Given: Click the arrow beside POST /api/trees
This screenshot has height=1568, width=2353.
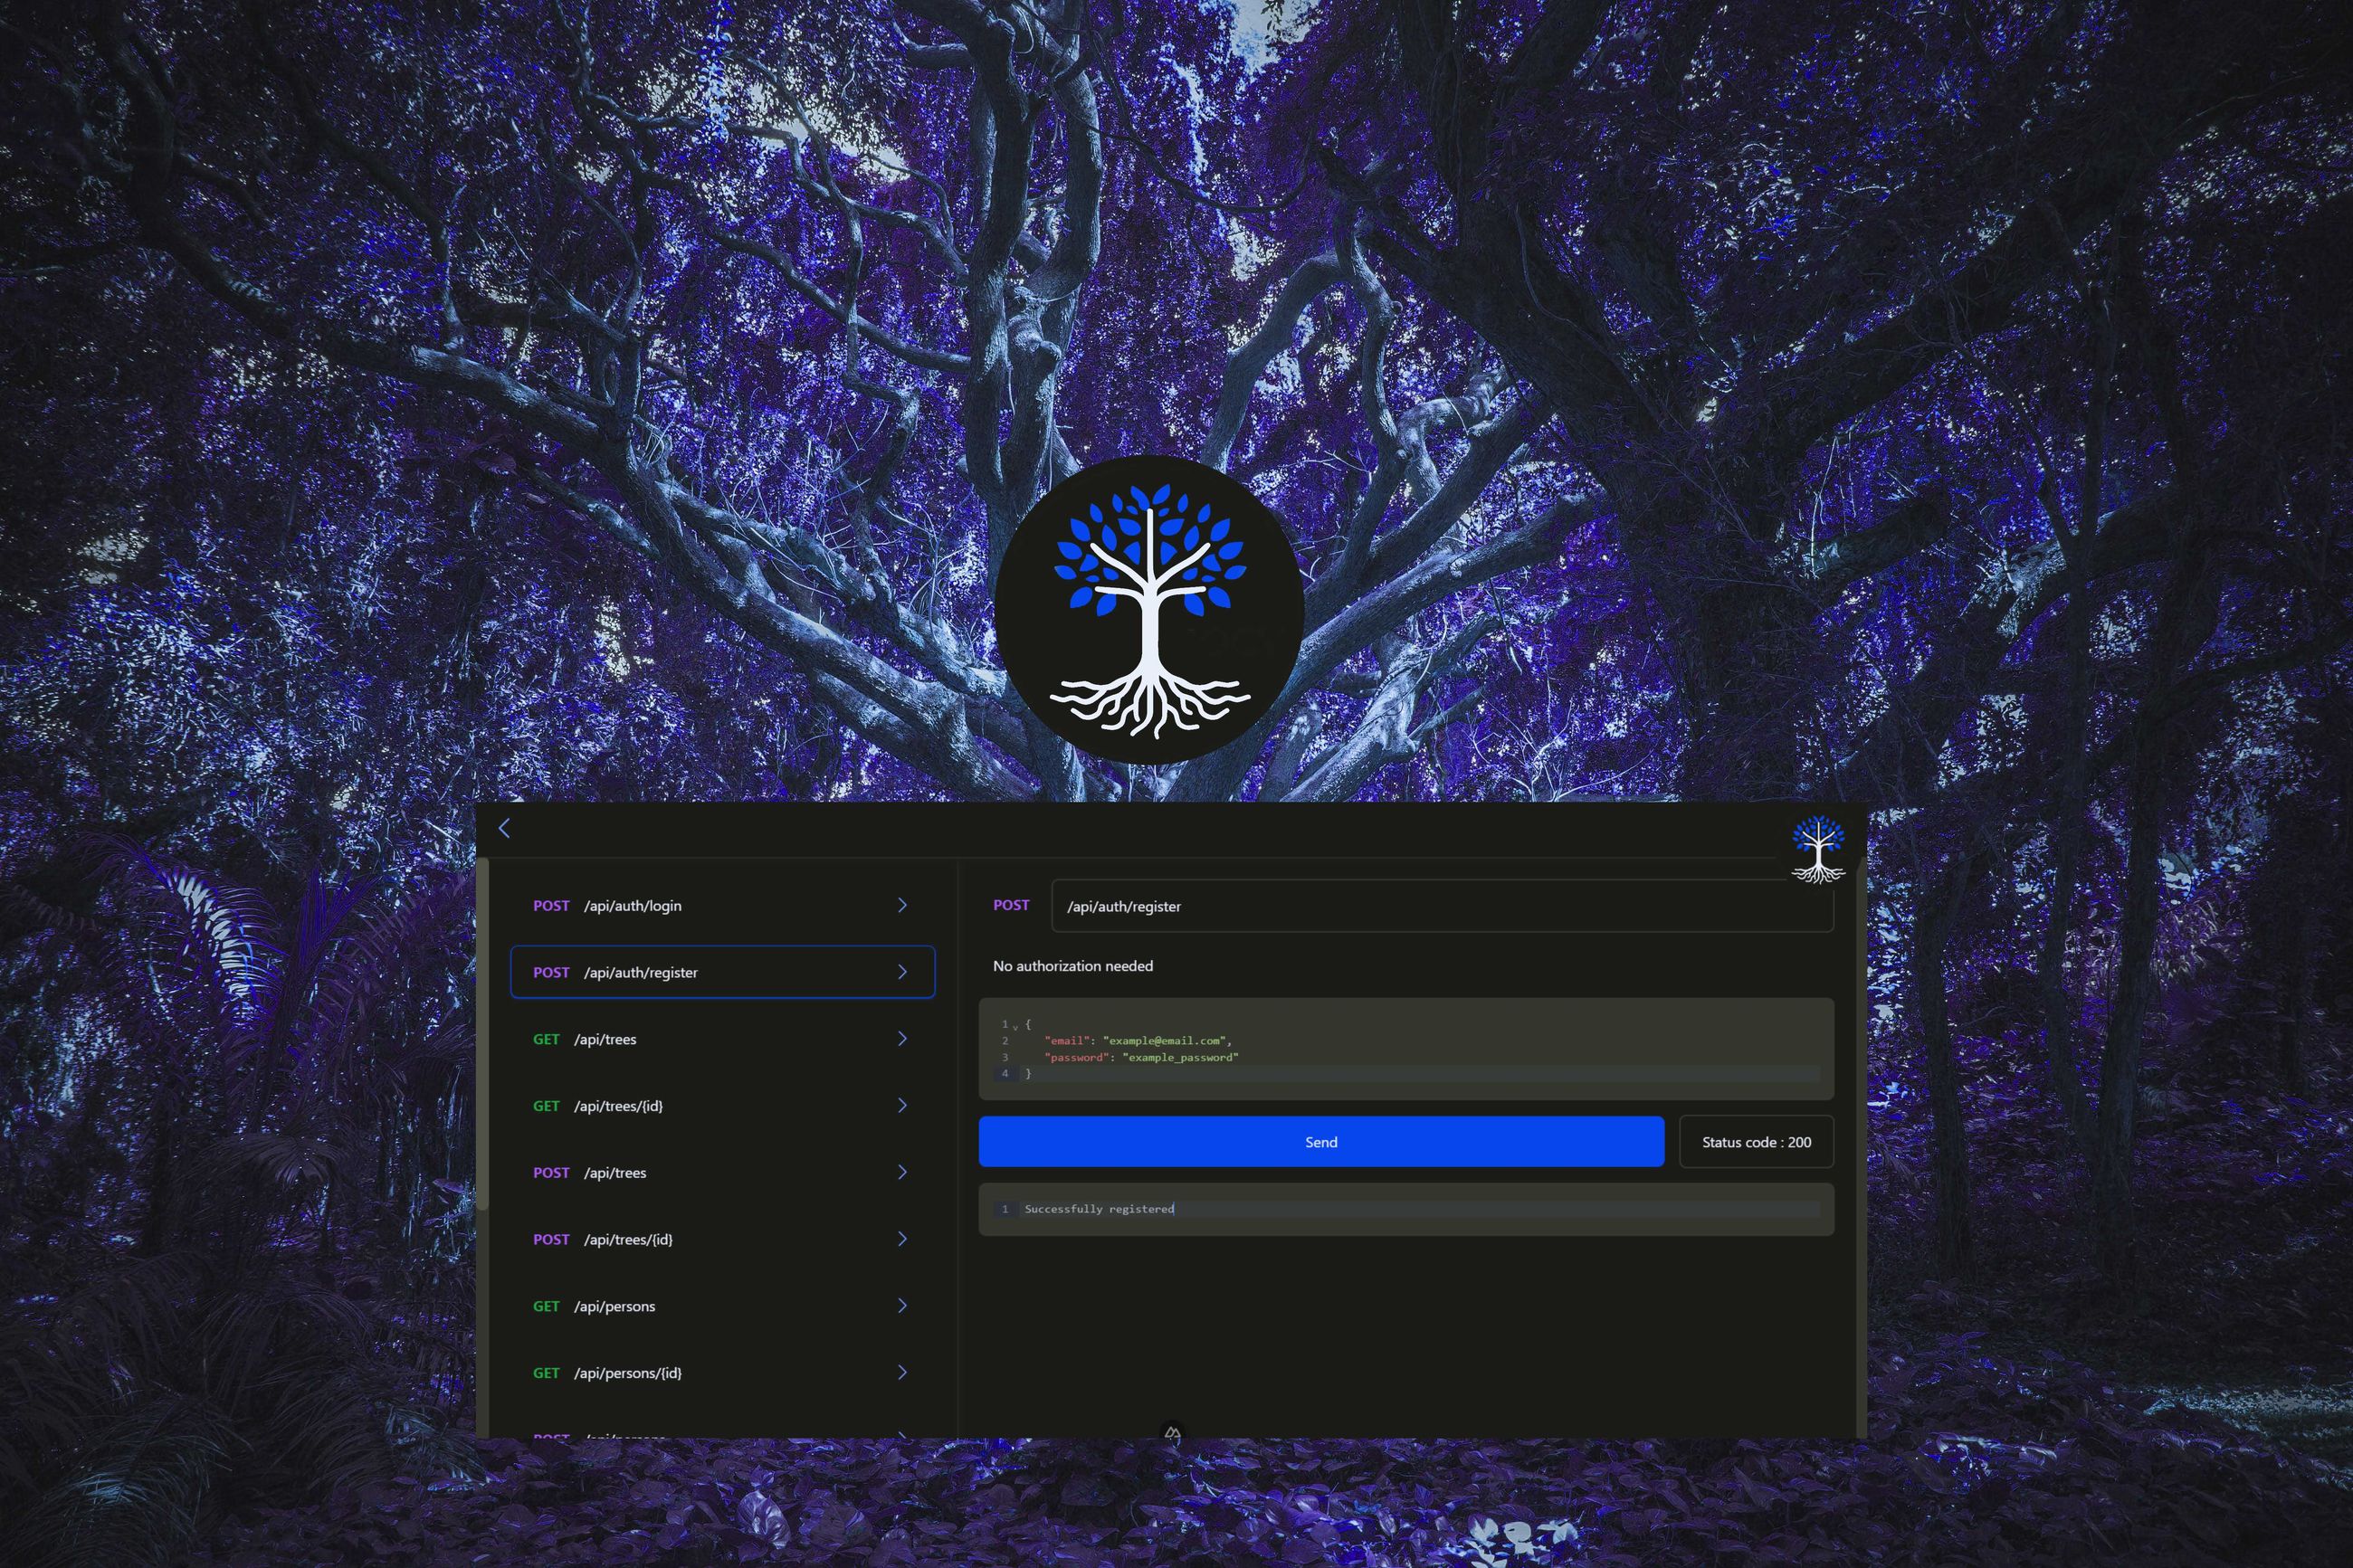Looking at the screenshot, I should pyautogui.click(x=902, y=1172).
